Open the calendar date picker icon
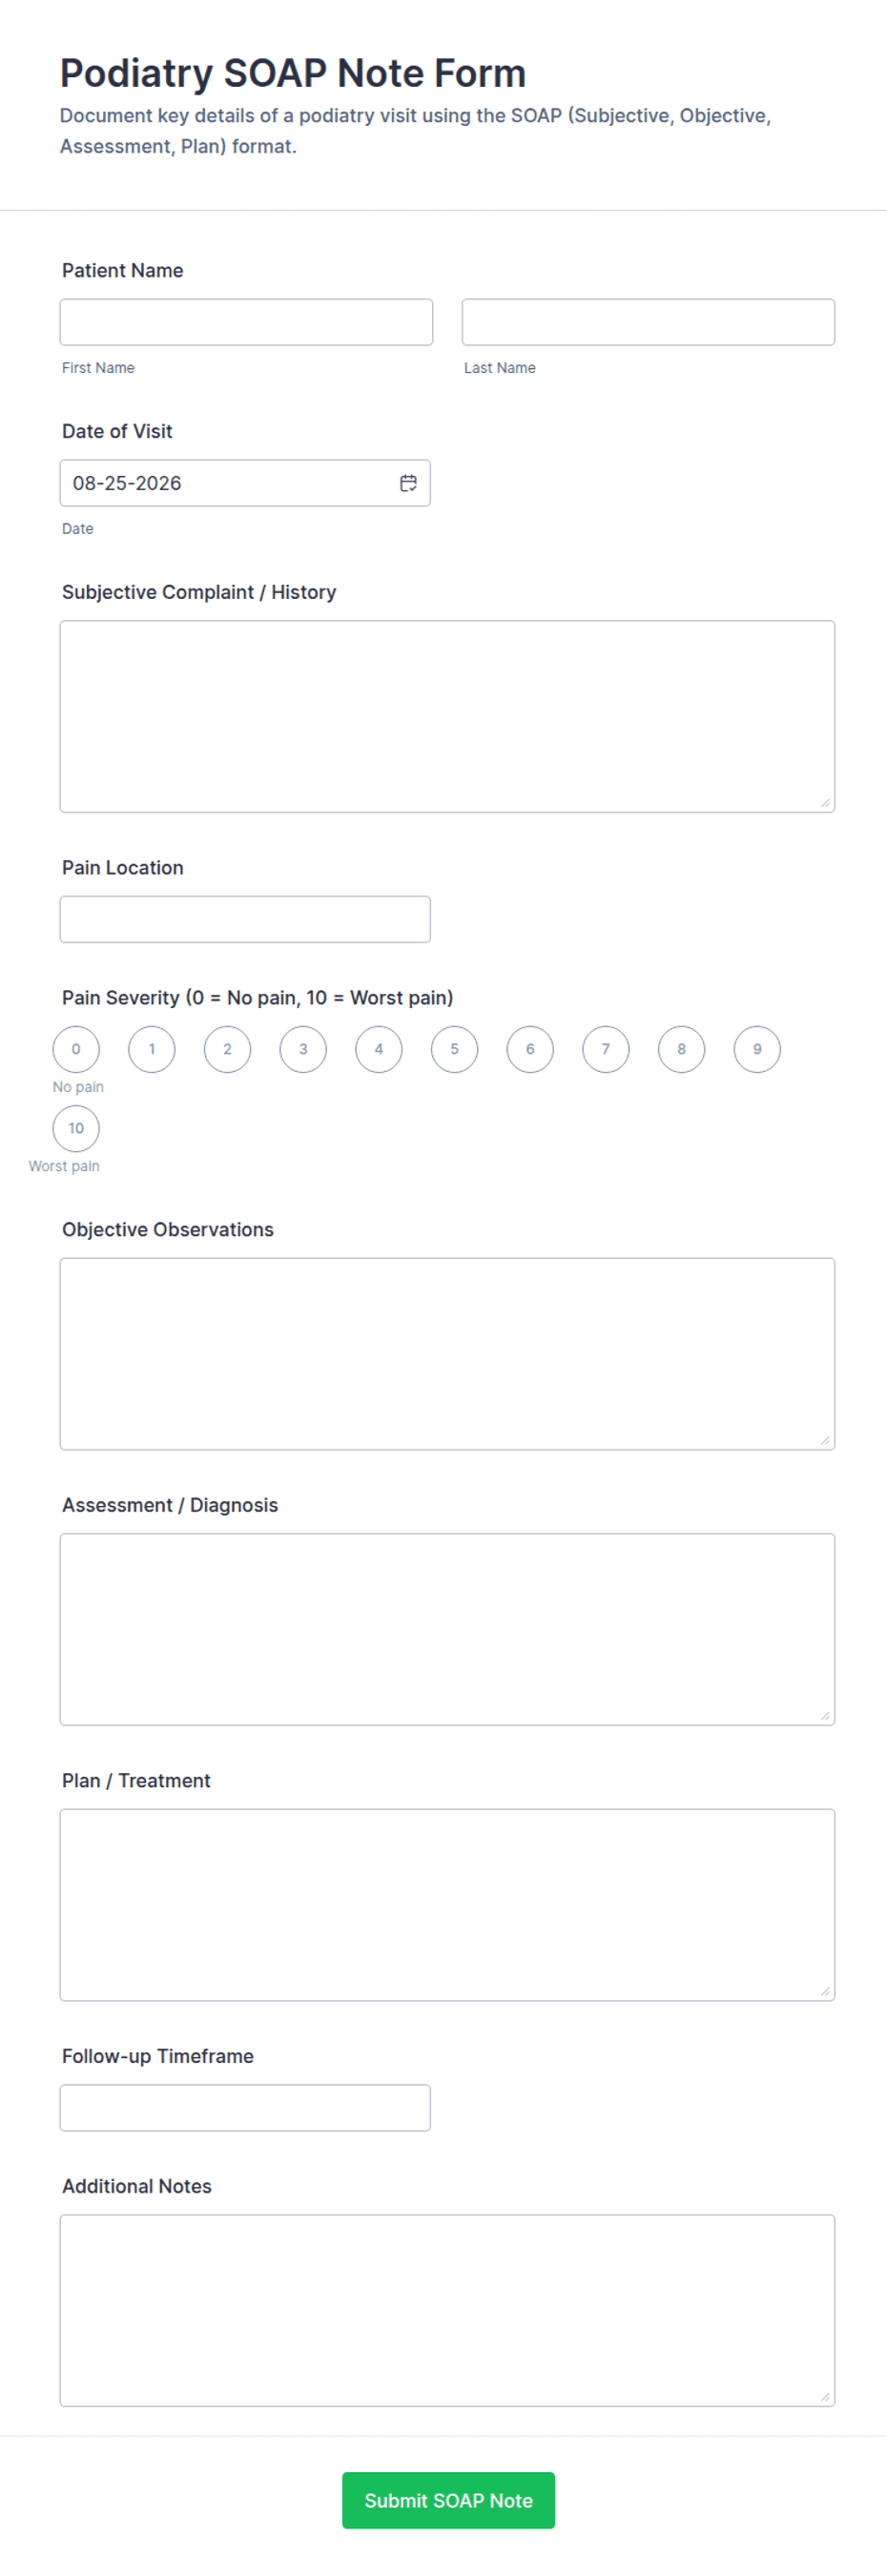This screenshot has width=887, height=2576. pyautogui.click(x=408, y=483)
